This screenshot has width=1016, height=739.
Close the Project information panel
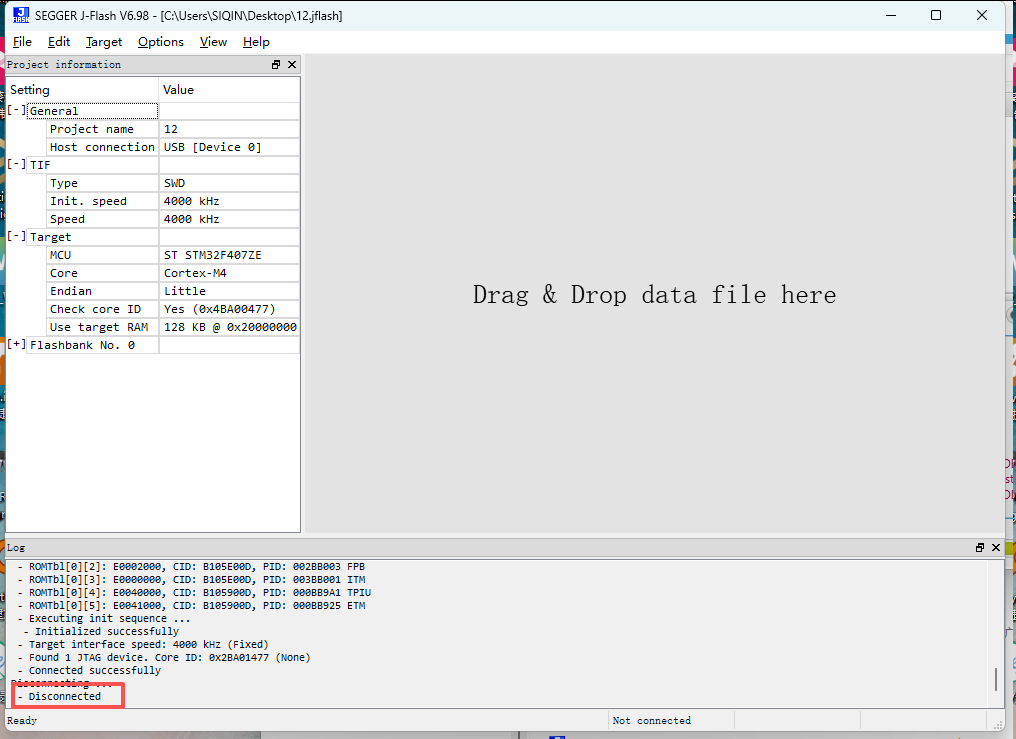tap(292, 64)
